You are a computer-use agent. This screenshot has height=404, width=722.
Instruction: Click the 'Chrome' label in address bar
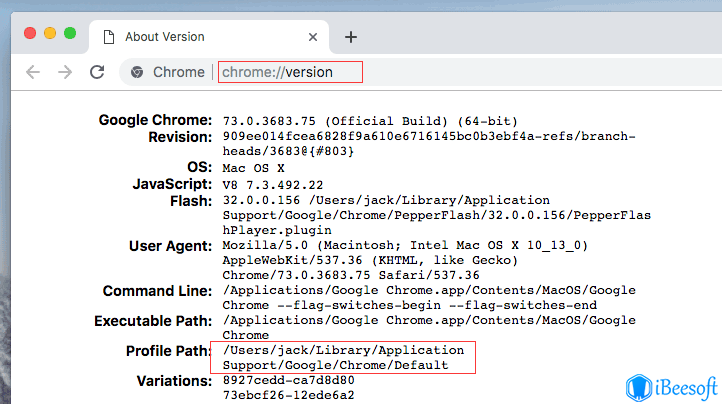(x=179, y=72)
